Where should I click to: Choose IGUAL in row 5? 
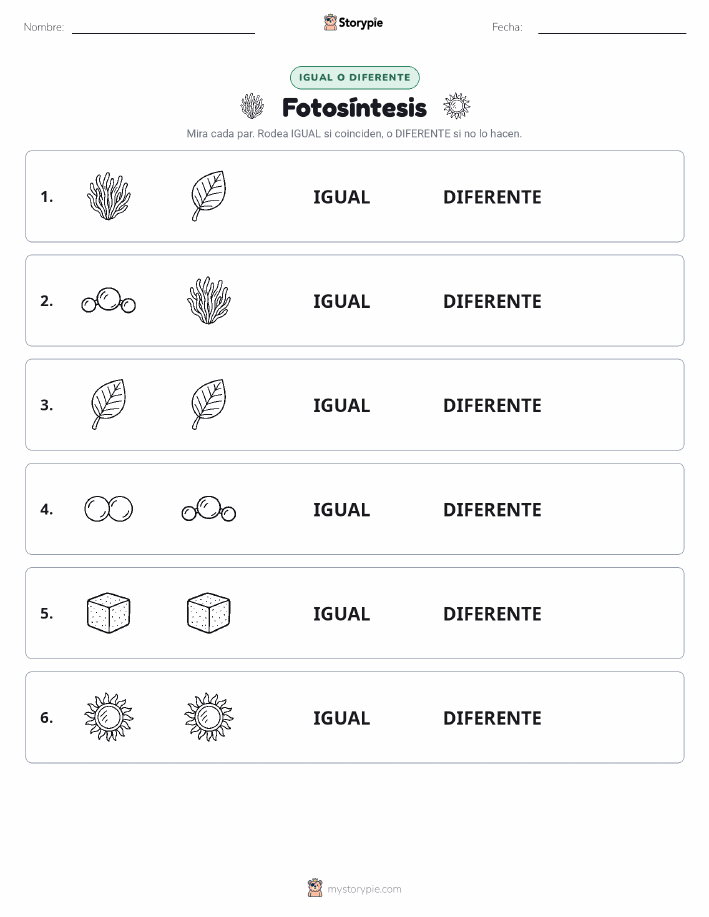[342, 613]
